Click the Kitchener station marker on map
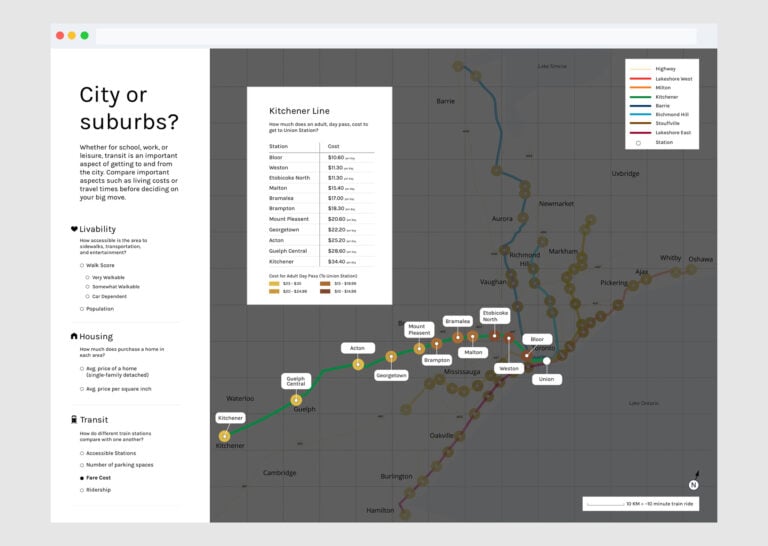This screenshot has height=546, width=768. (224, 436)
